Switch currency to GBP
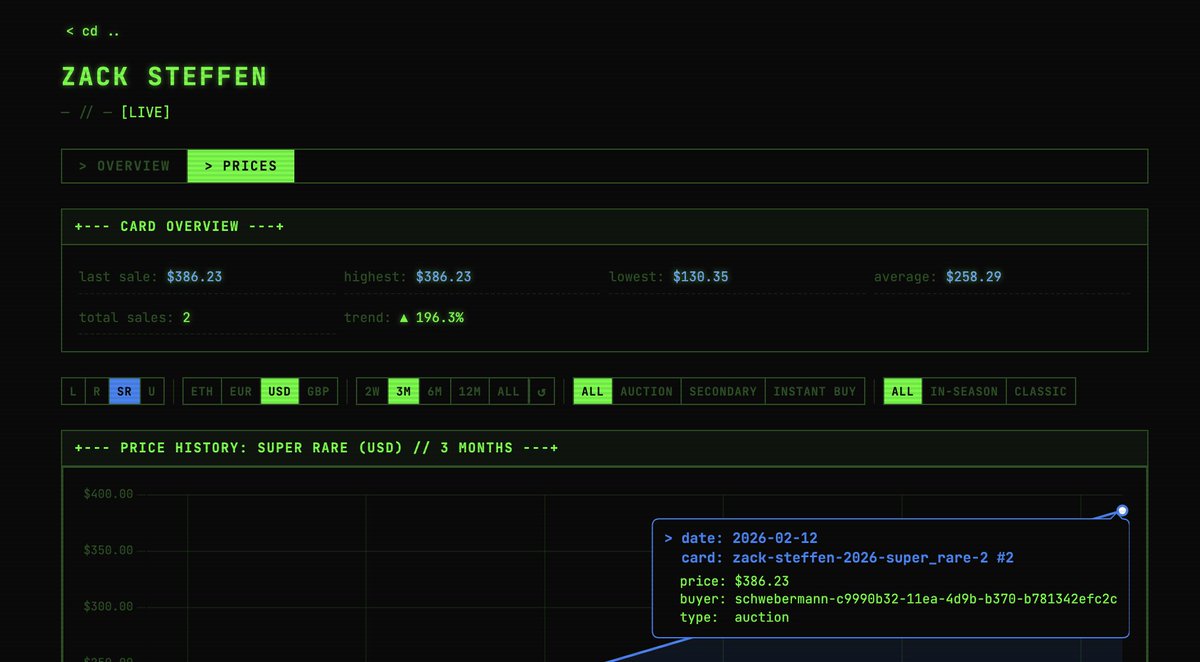This screenshot has width=1200, height=662. tap(318, 391)
